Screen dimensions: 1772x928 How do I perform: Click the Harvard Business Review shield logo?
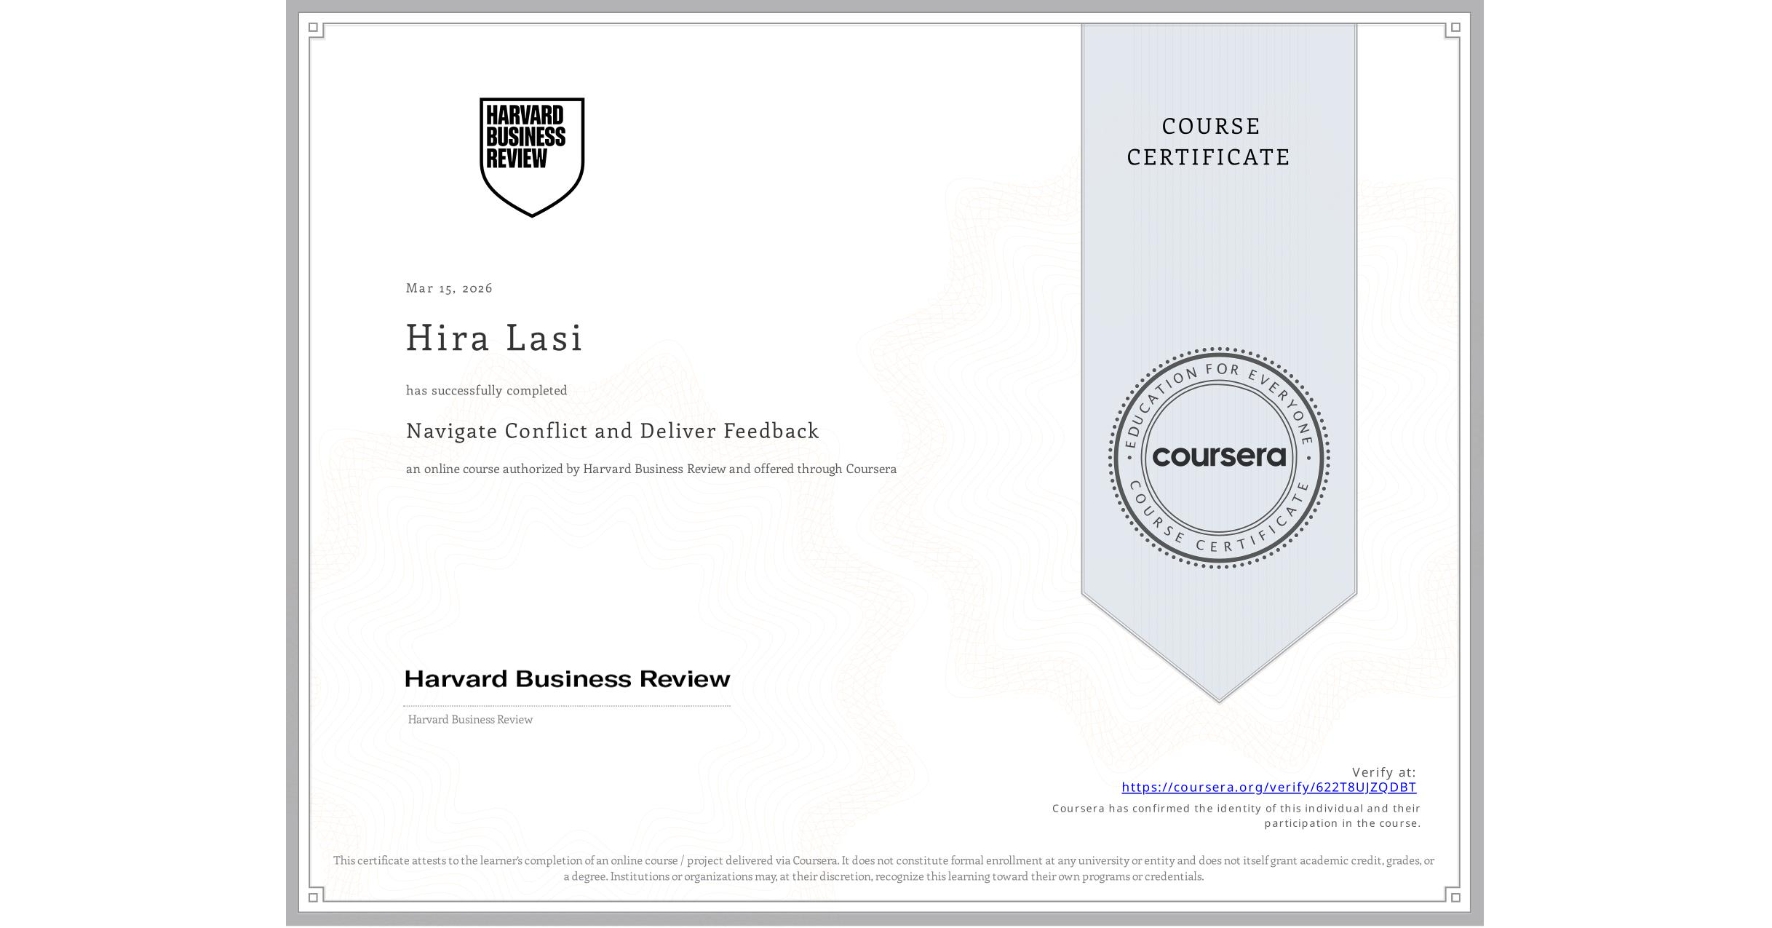click(x=532, y=157)
